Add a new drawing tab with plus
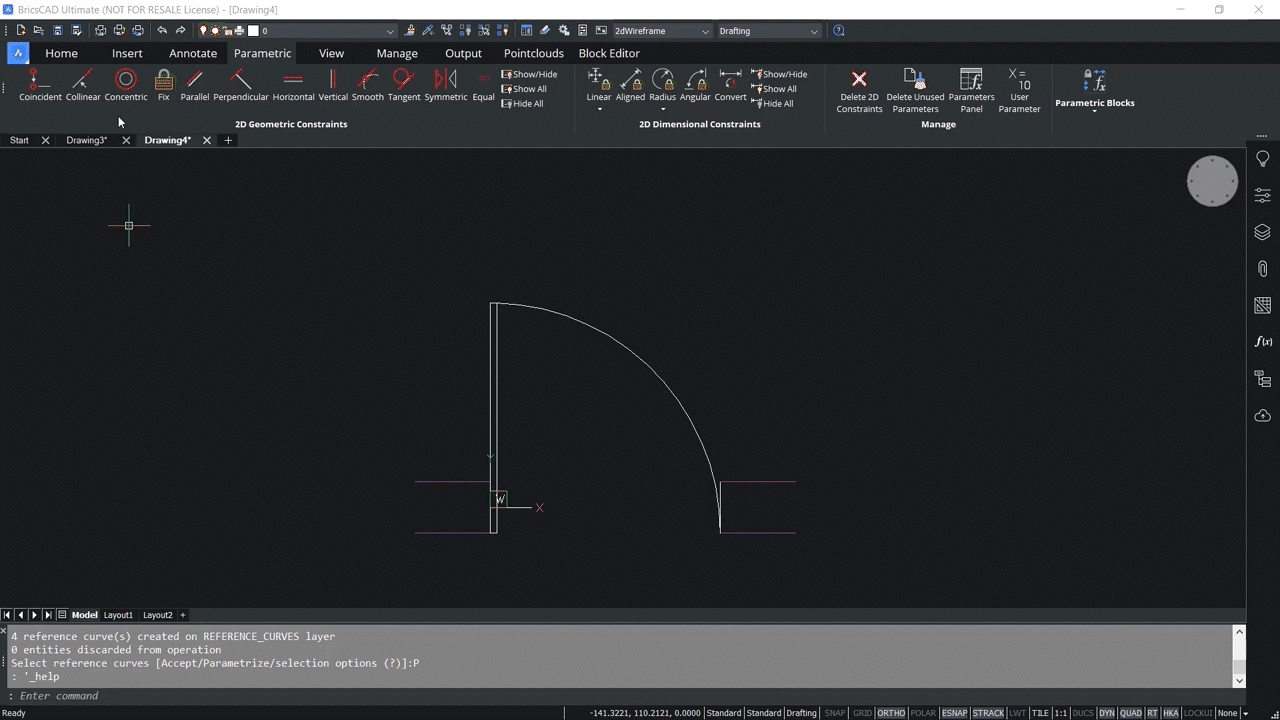 pyautogui.click(x=228, y=140)
